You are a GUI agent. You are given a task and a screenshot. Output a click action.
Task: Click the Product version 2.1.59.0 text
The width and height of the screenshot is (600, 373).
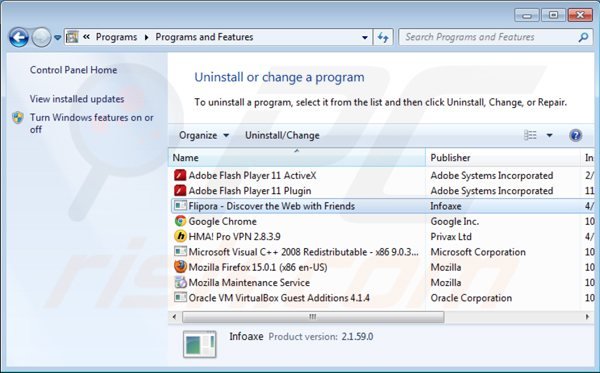pyautogui.click(x=321, y=337)
